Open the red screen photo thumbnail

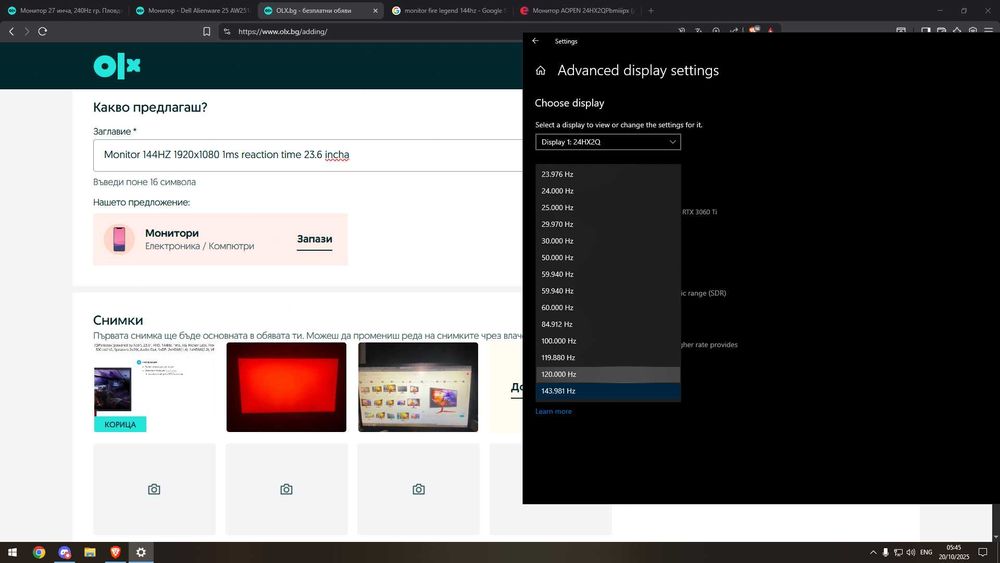click(286, 387)
